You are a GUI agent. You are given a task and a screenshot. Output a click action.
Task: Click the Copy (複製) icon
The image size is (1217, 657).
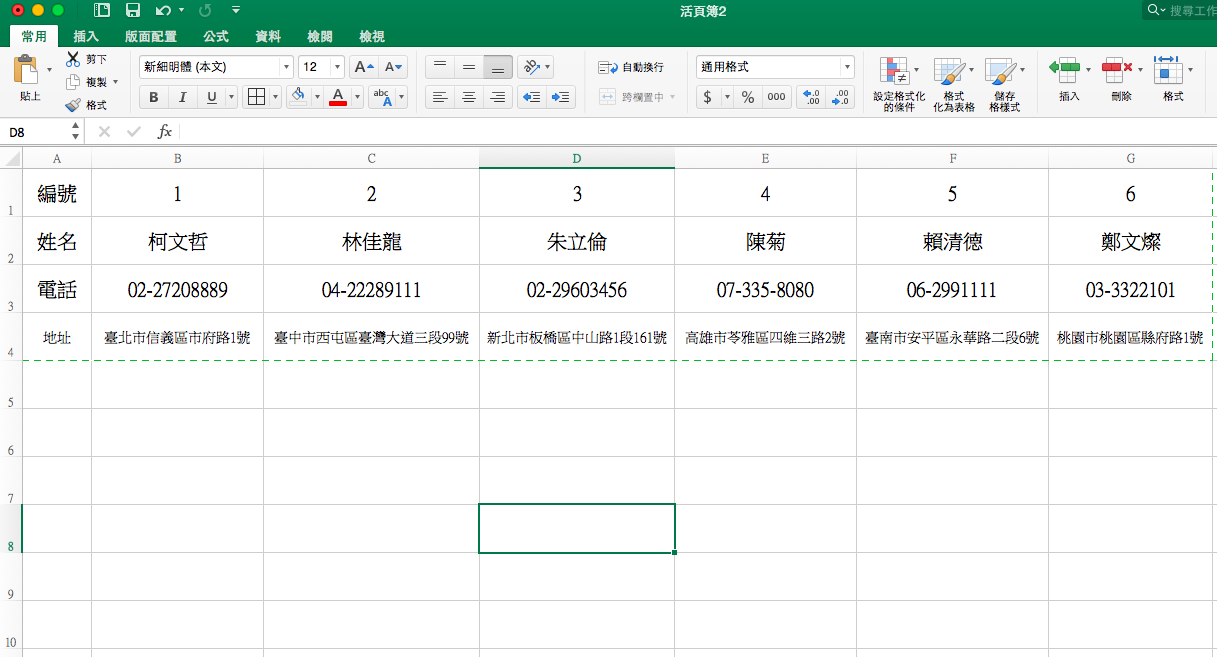tap(72, 82)
